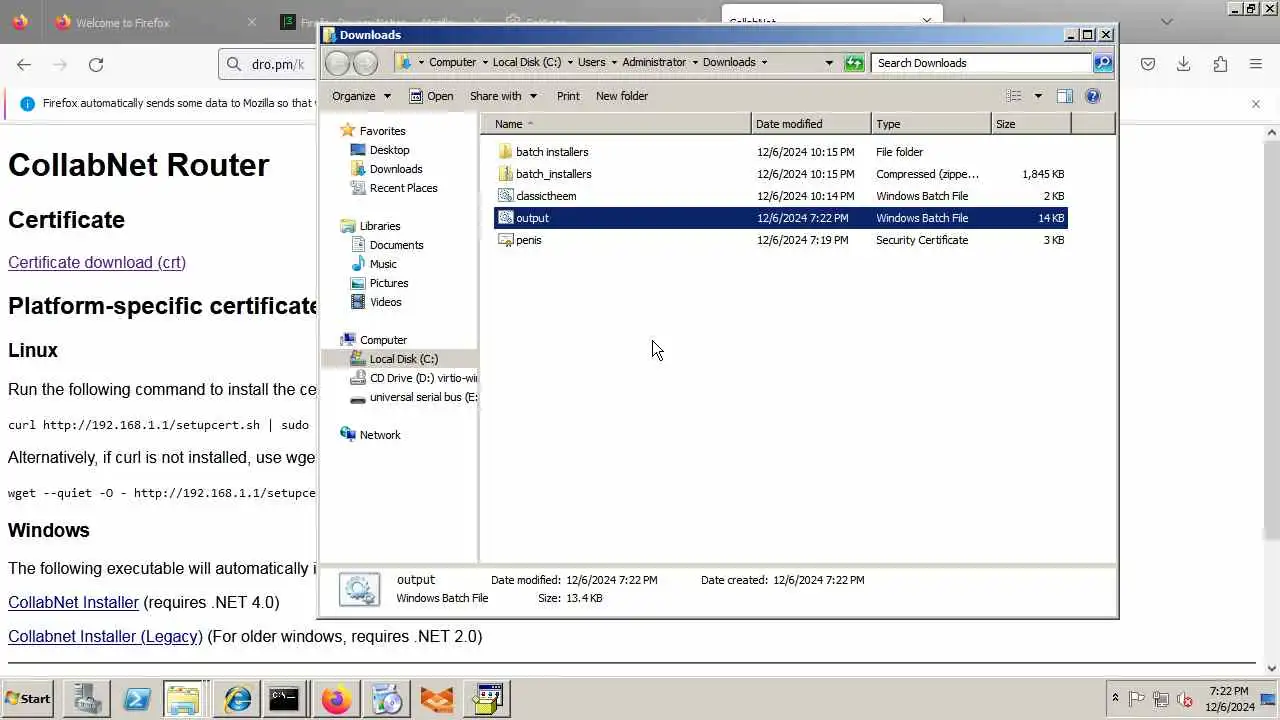
Task: Open the PowerShell taskbar icon
Action: 137,699
